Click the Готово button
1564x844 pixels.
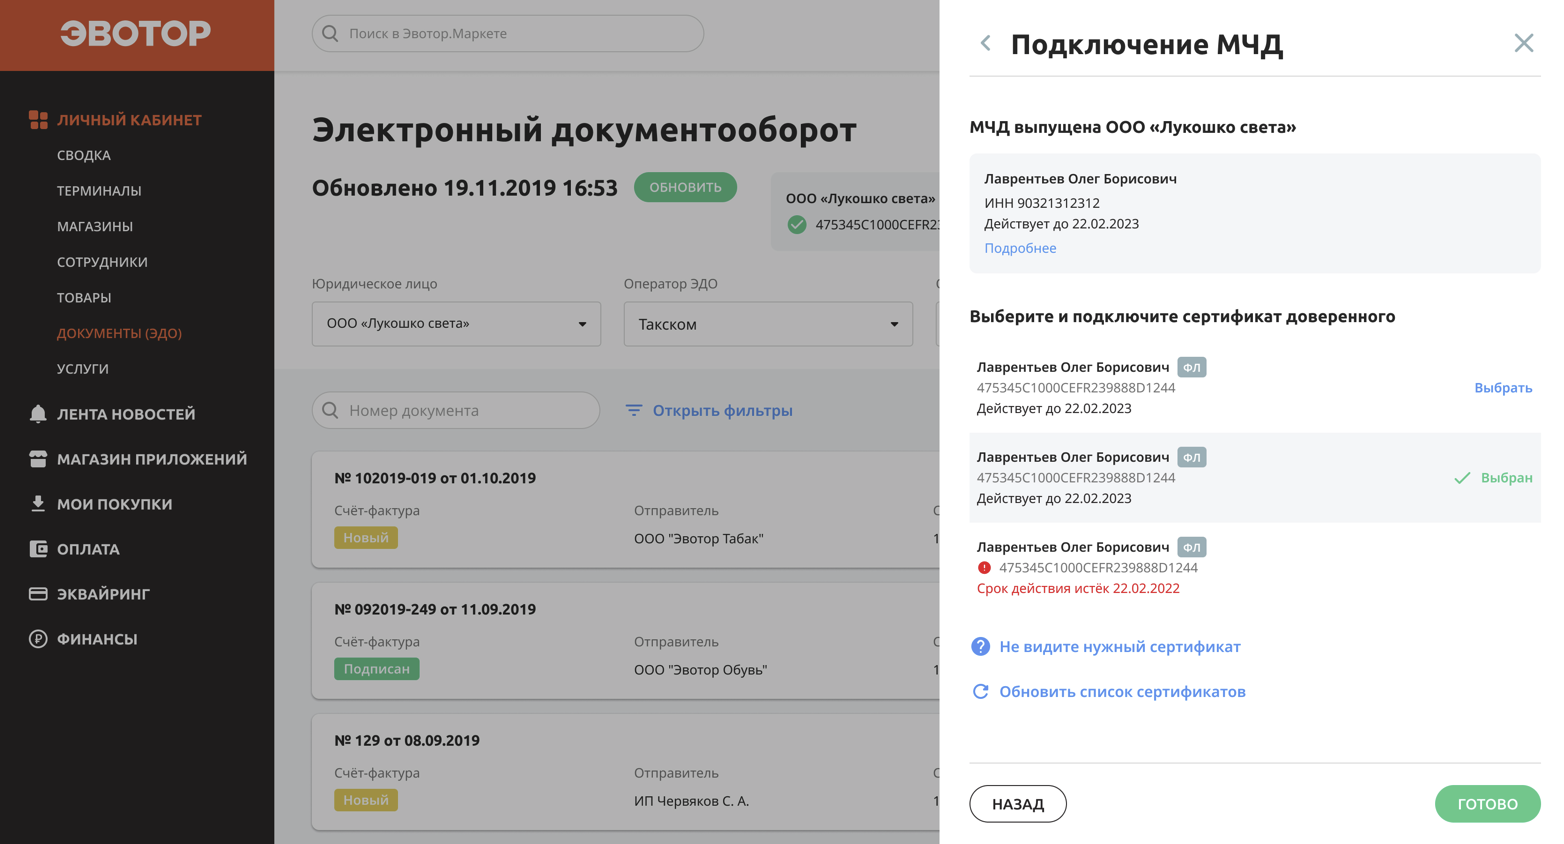point(1487,804)
